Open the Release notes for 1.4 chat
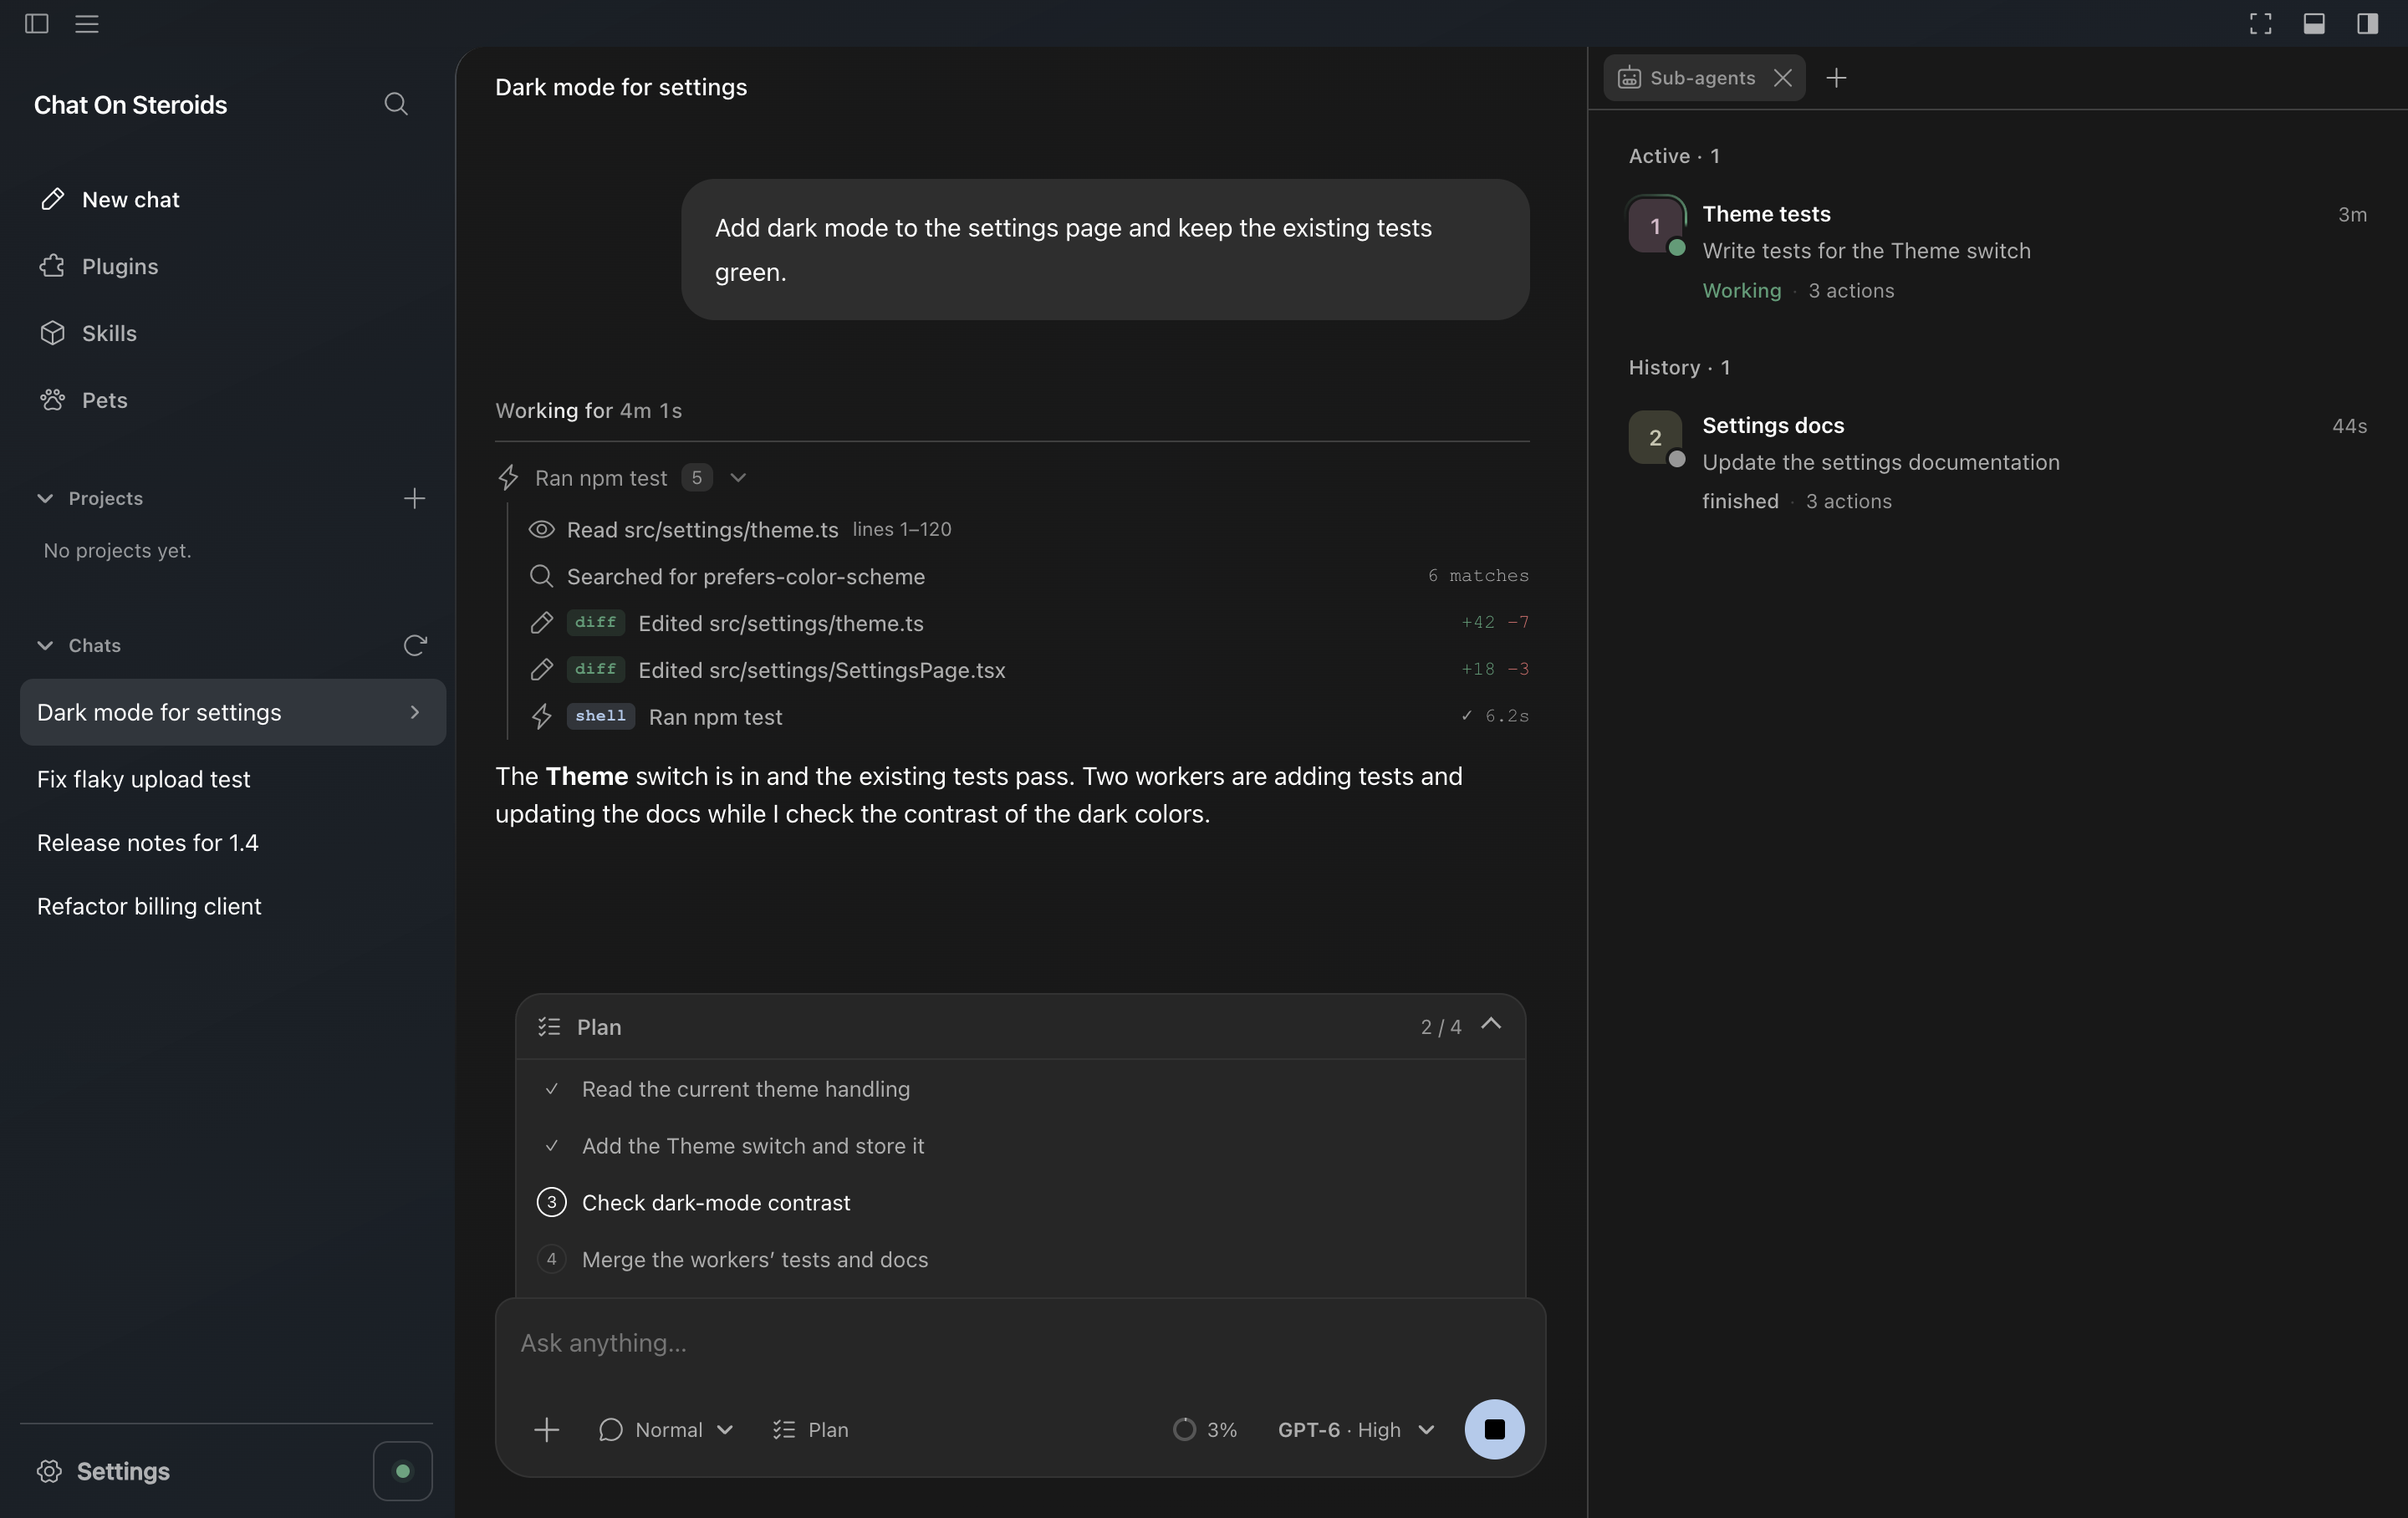The width and height of the screenshot is (2408, 1518). (233, 843)
